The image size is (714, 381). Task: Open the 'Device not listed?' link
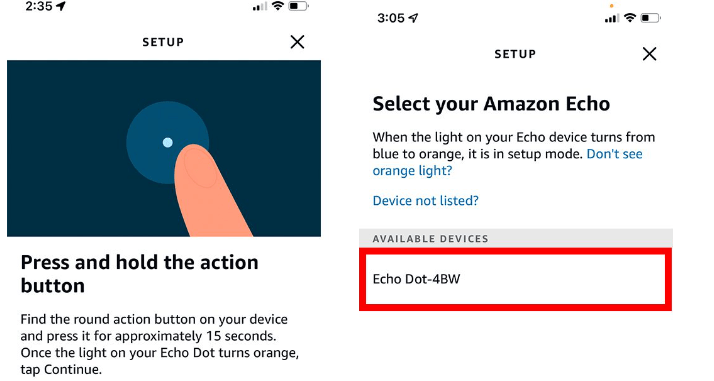pos(425,201)
